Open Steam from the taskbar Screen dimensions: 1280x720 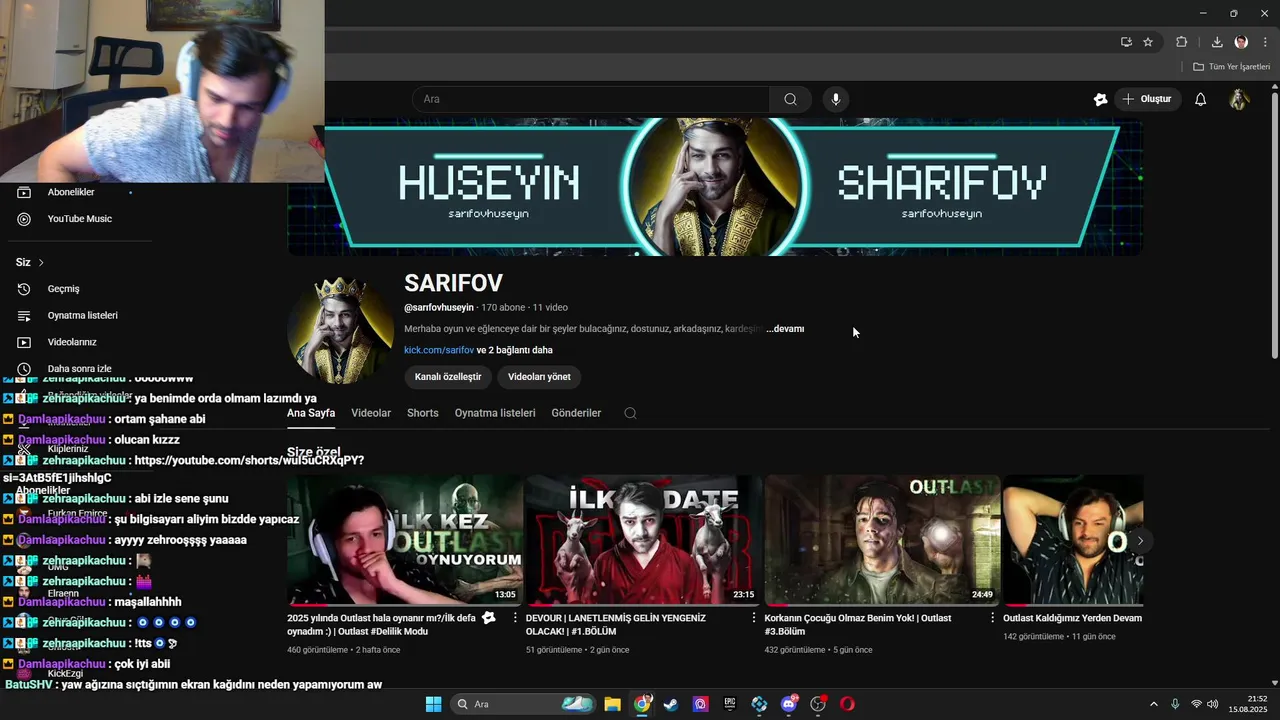tap(671, 704)
